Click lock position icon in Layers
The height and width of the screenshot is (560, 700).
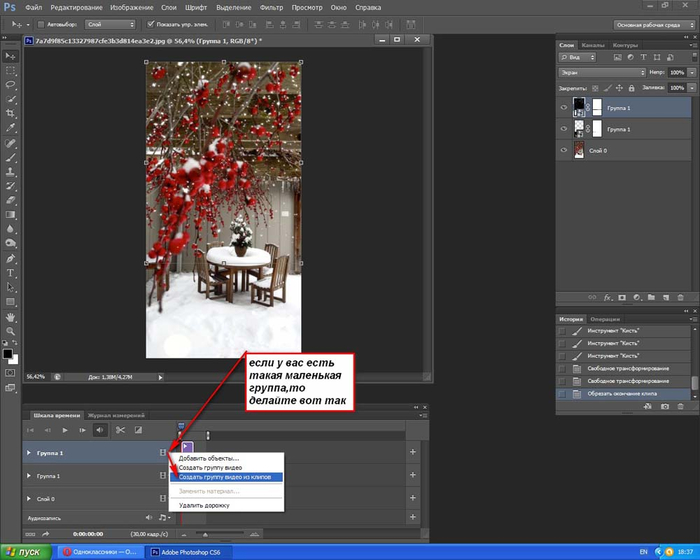coord(619,88)
